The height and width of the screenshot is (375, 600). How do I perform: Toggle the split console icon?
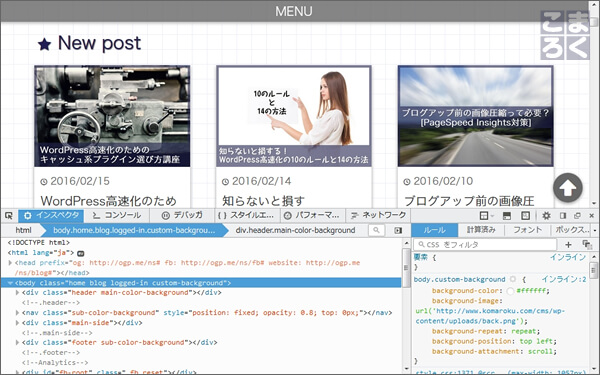click(507, 216)
